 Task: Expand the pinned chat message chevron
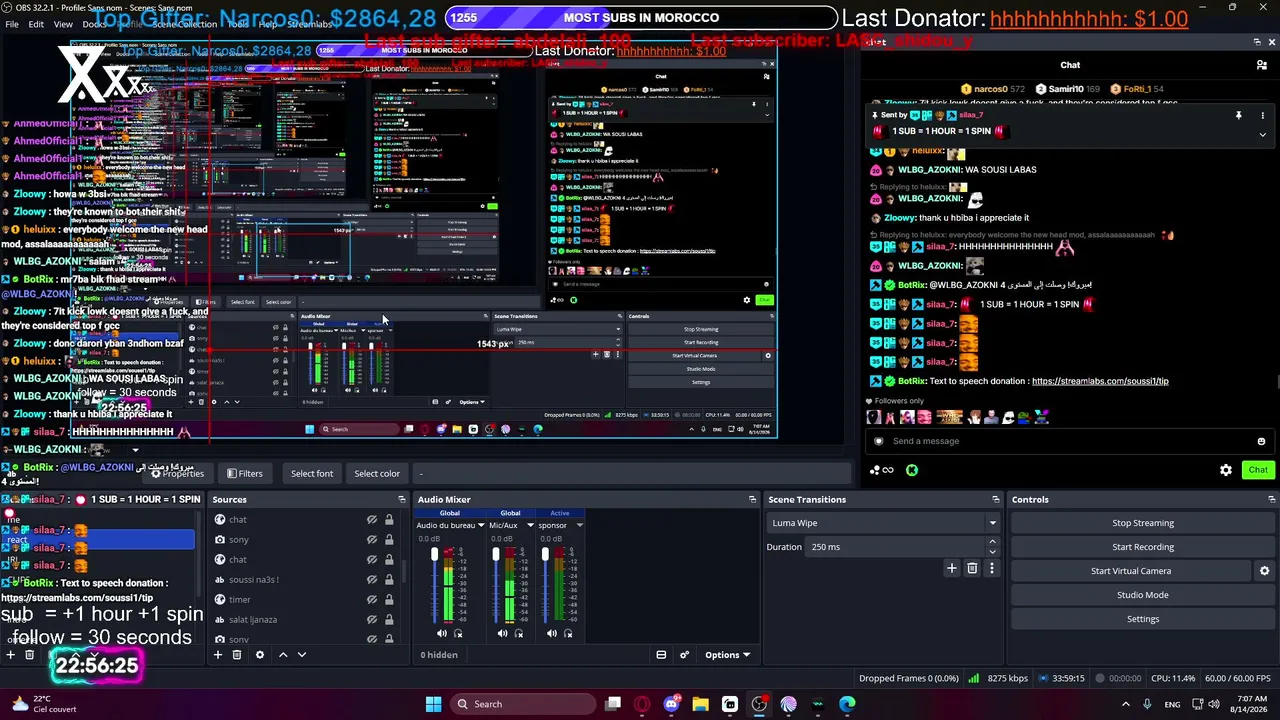1262,134
